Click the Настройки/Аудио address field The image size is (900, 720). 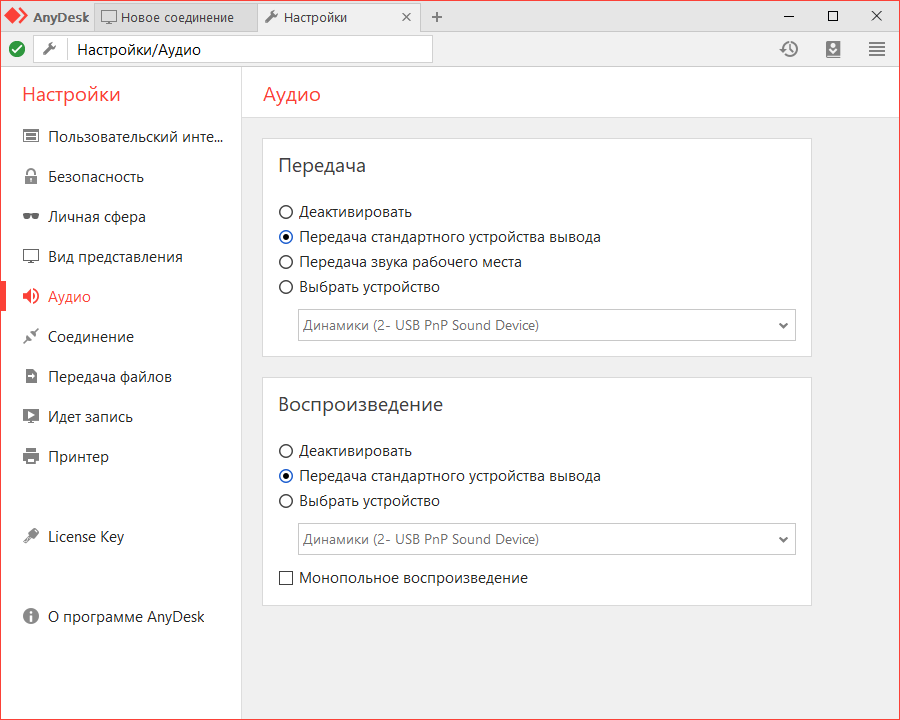coord(250,49)
